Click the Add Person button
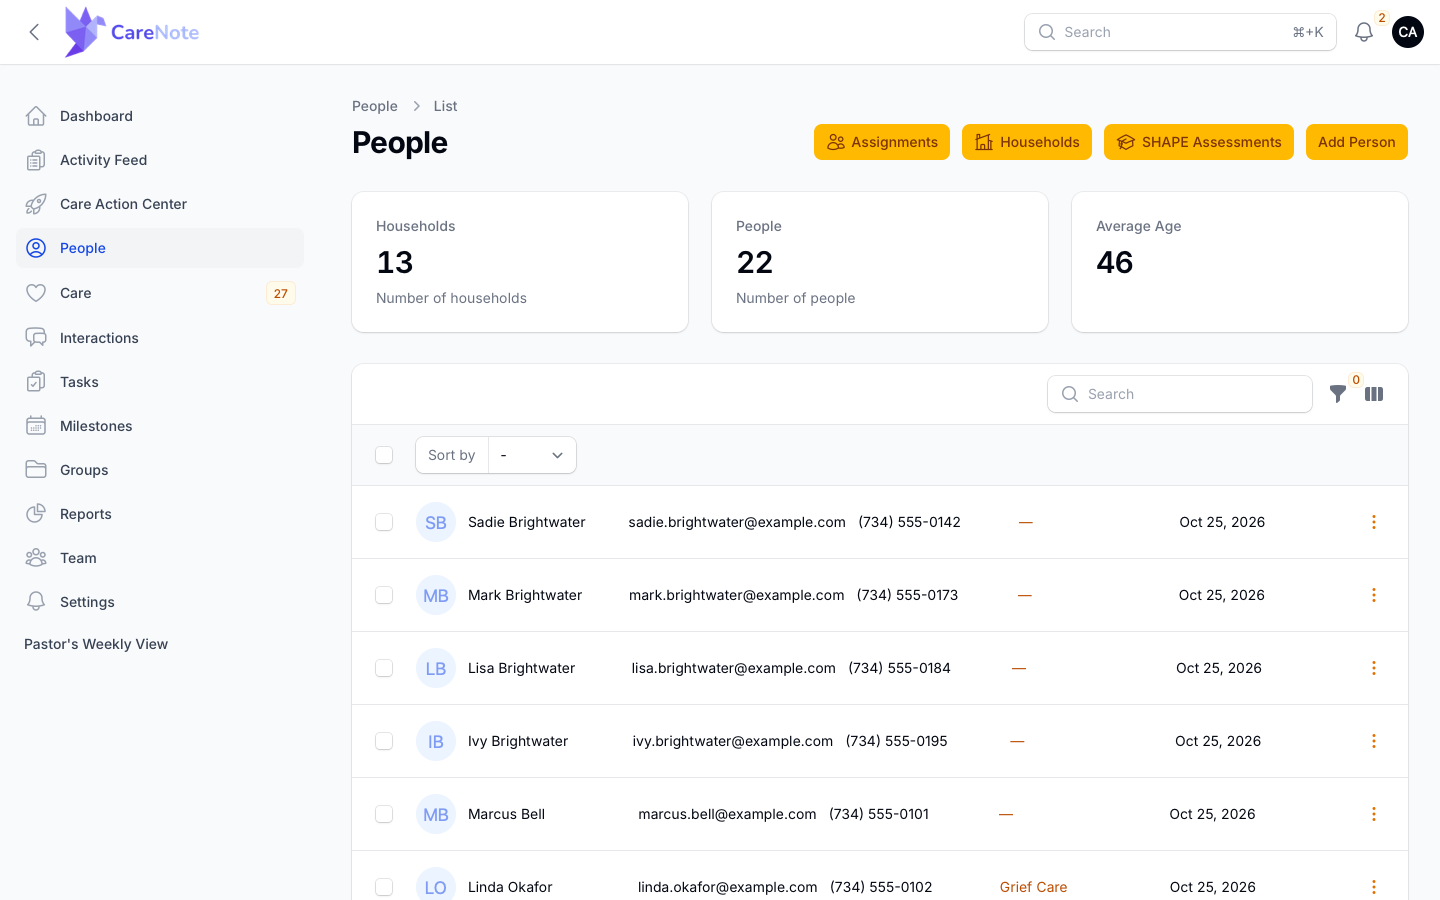The width and height of the screenshot is (1440, 900). [1357, 142]
